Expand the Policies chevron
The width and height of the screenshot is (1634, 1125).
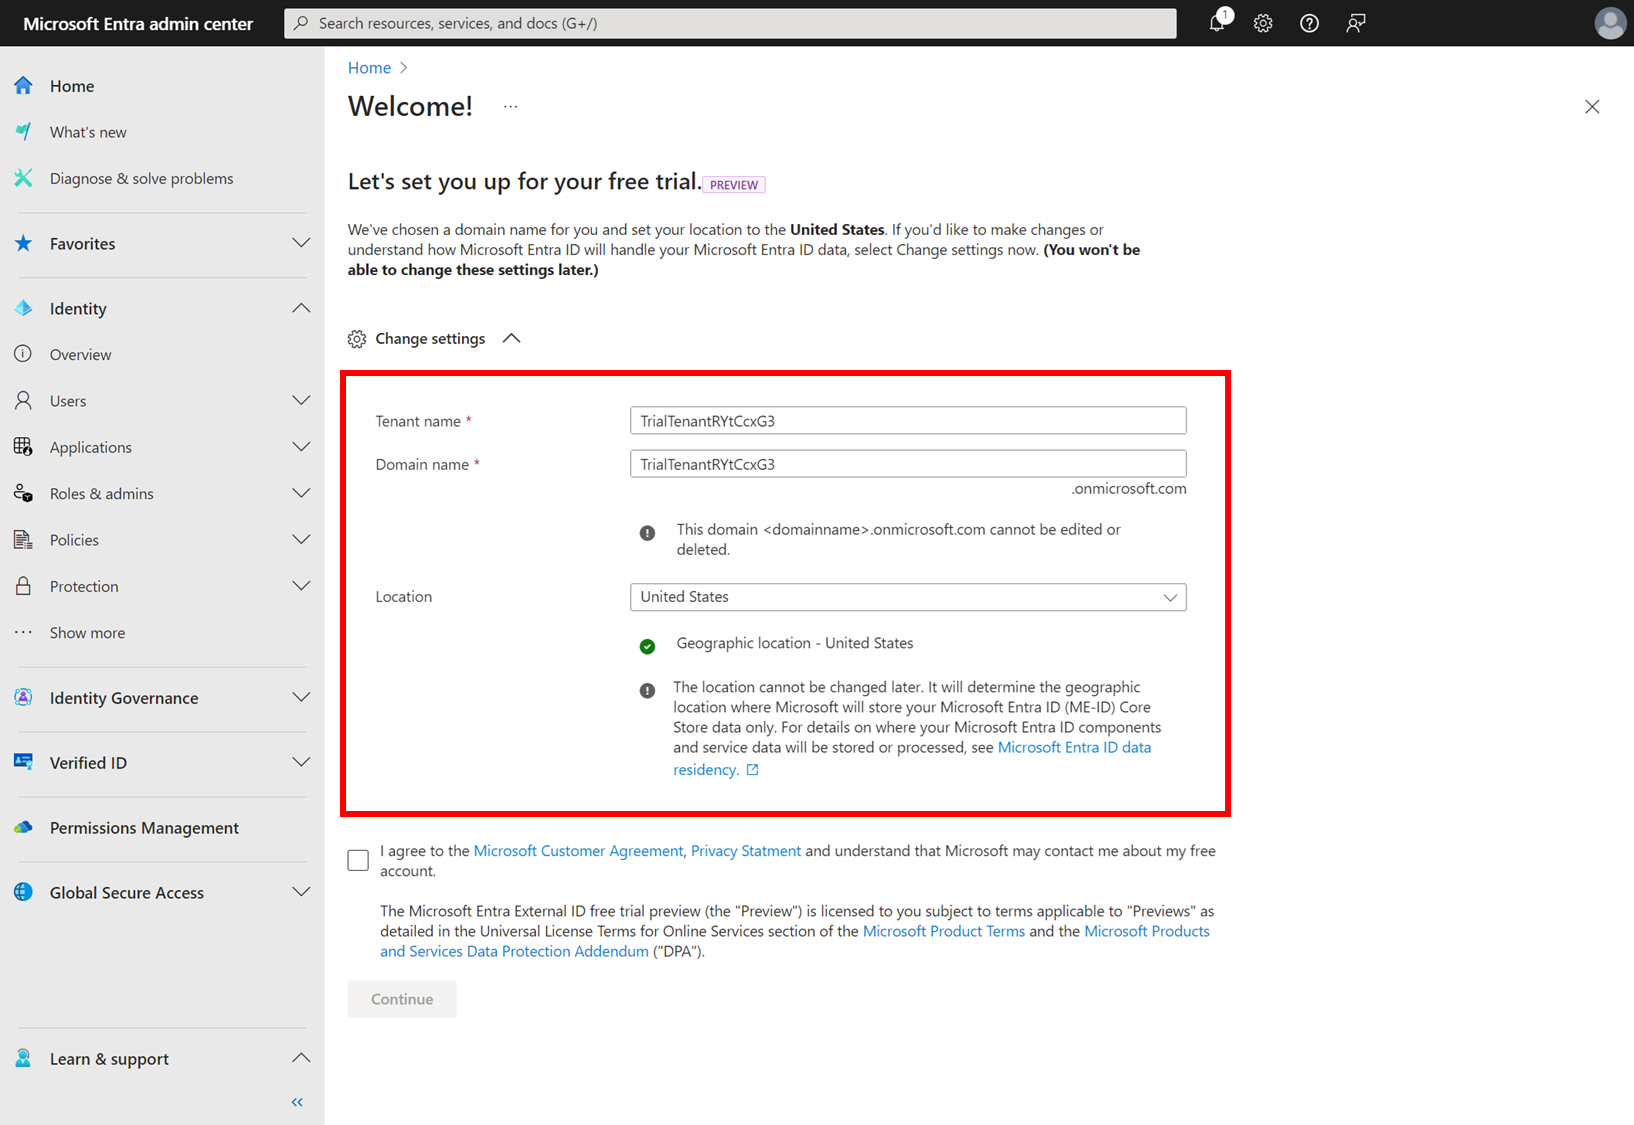301,540
